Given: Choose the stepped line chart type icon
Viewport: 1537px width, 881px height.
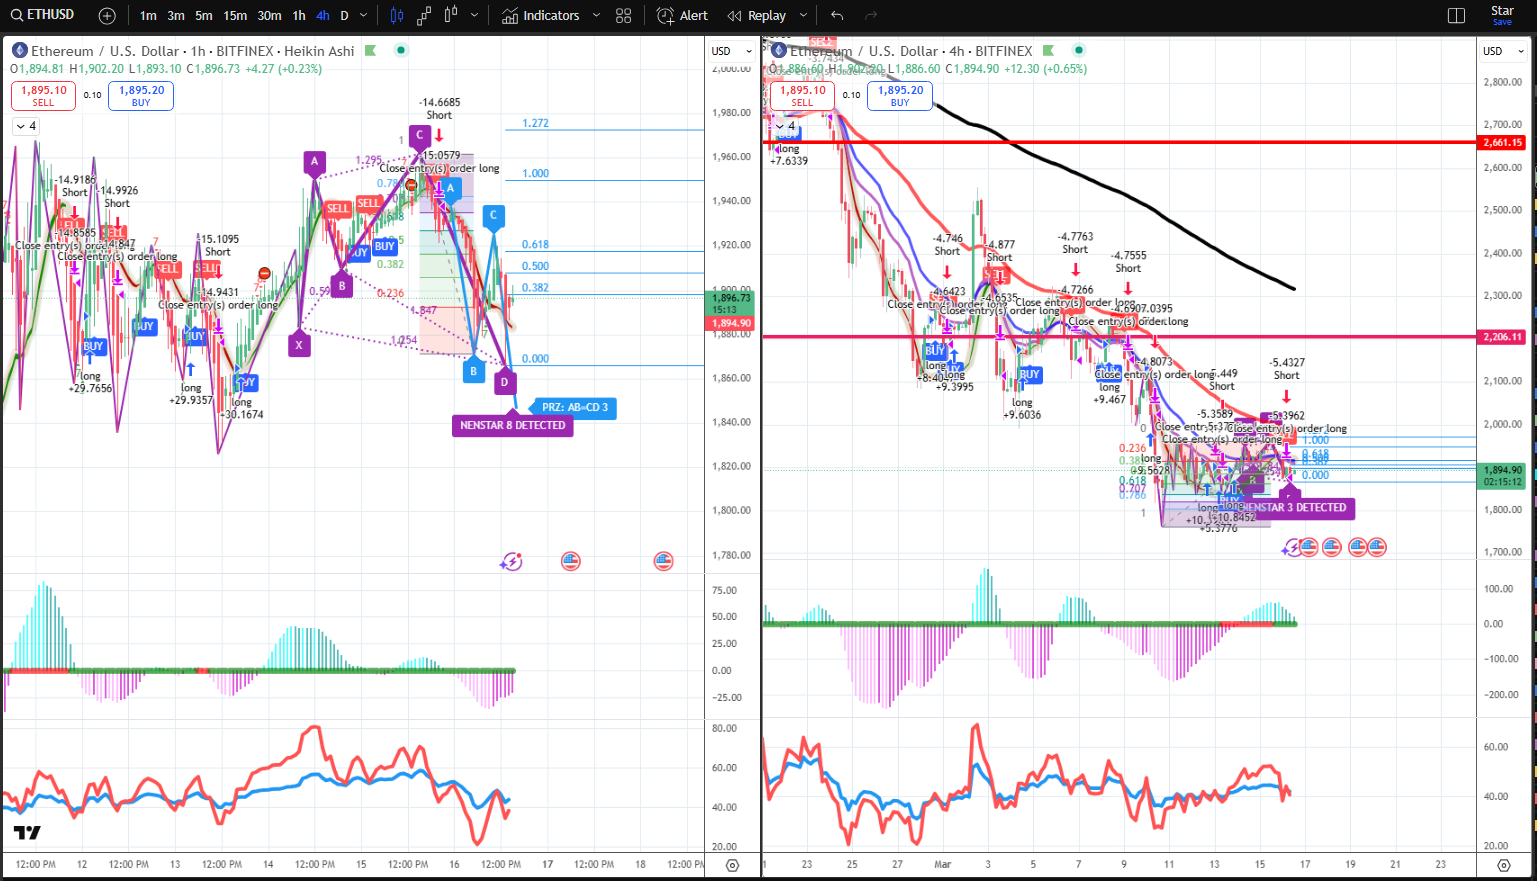Looking at the screenshot, I should pos(424,16).
